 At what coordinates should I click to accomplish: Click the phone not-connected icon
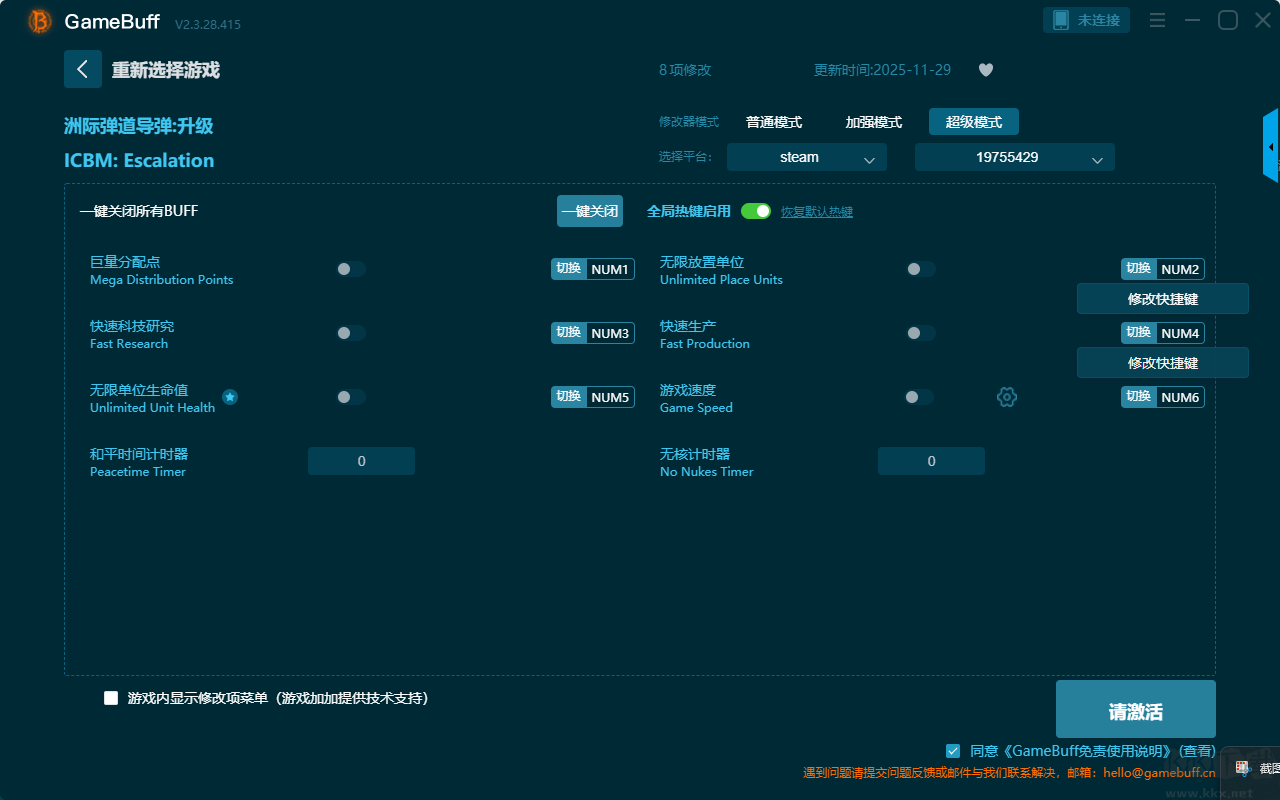pos(1061,20)
